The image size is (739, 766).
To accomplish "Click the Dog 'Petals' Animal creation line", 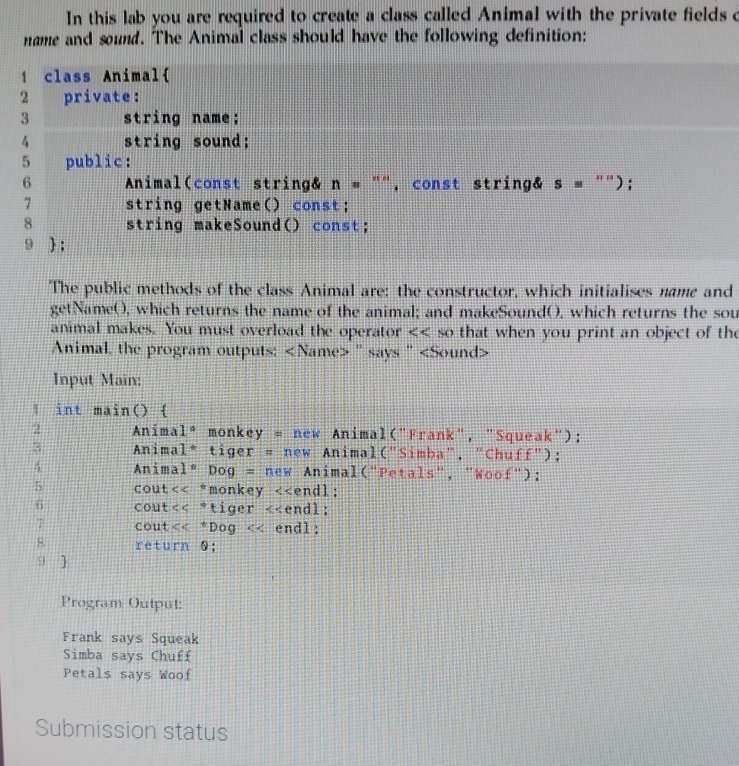I will click(338, 471).
